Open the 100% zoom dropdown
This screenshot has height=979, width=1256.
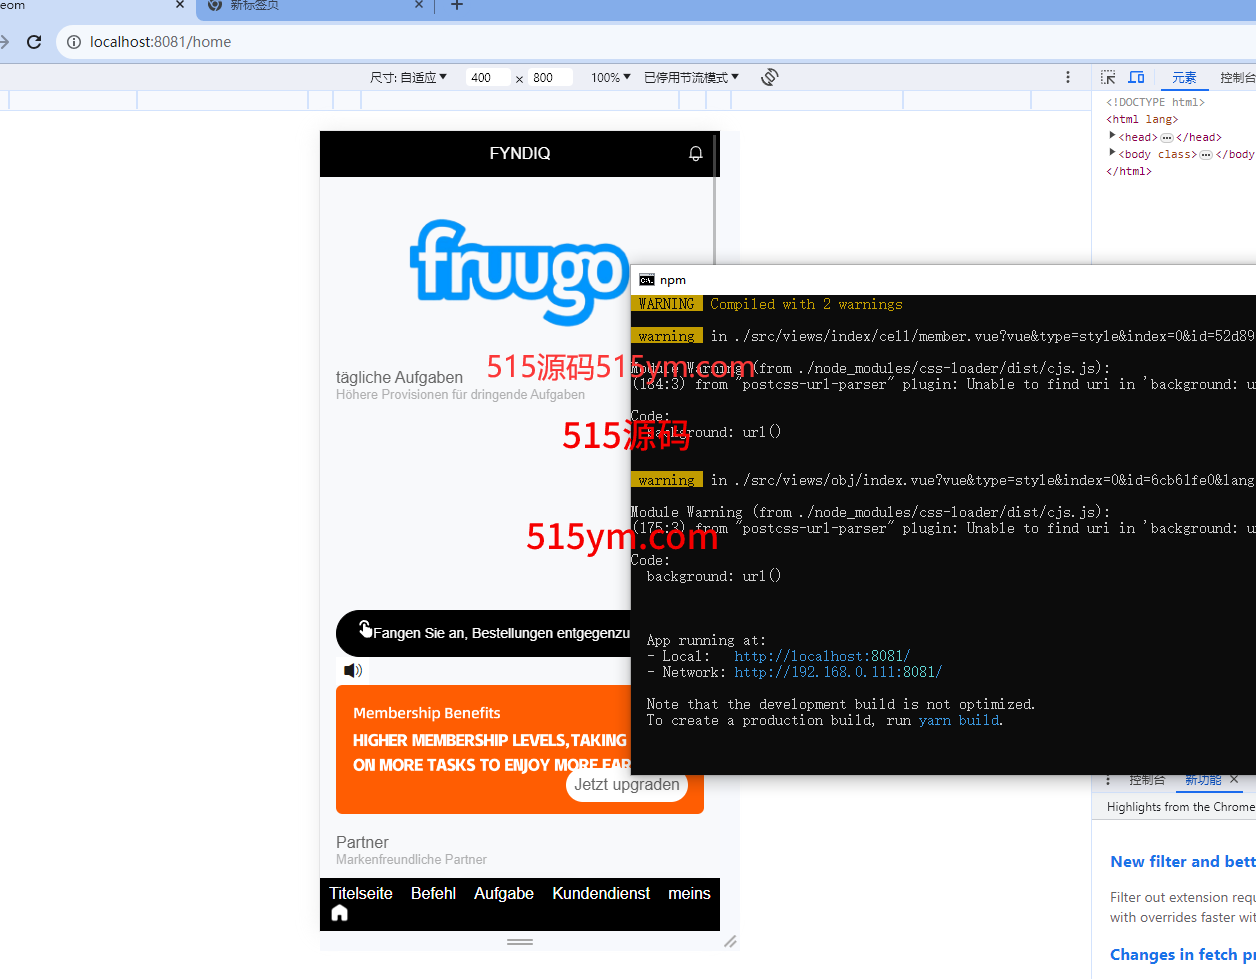(610, 77)
